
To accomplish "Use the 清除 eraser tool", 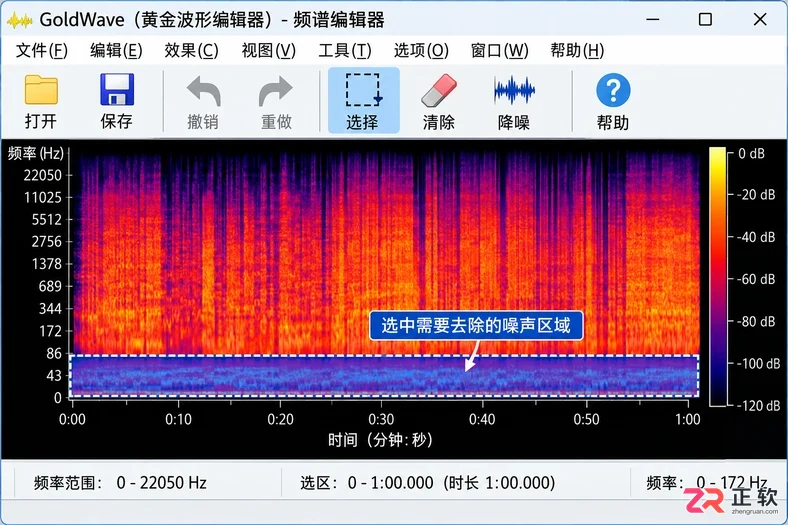I will tap(438, 101).
